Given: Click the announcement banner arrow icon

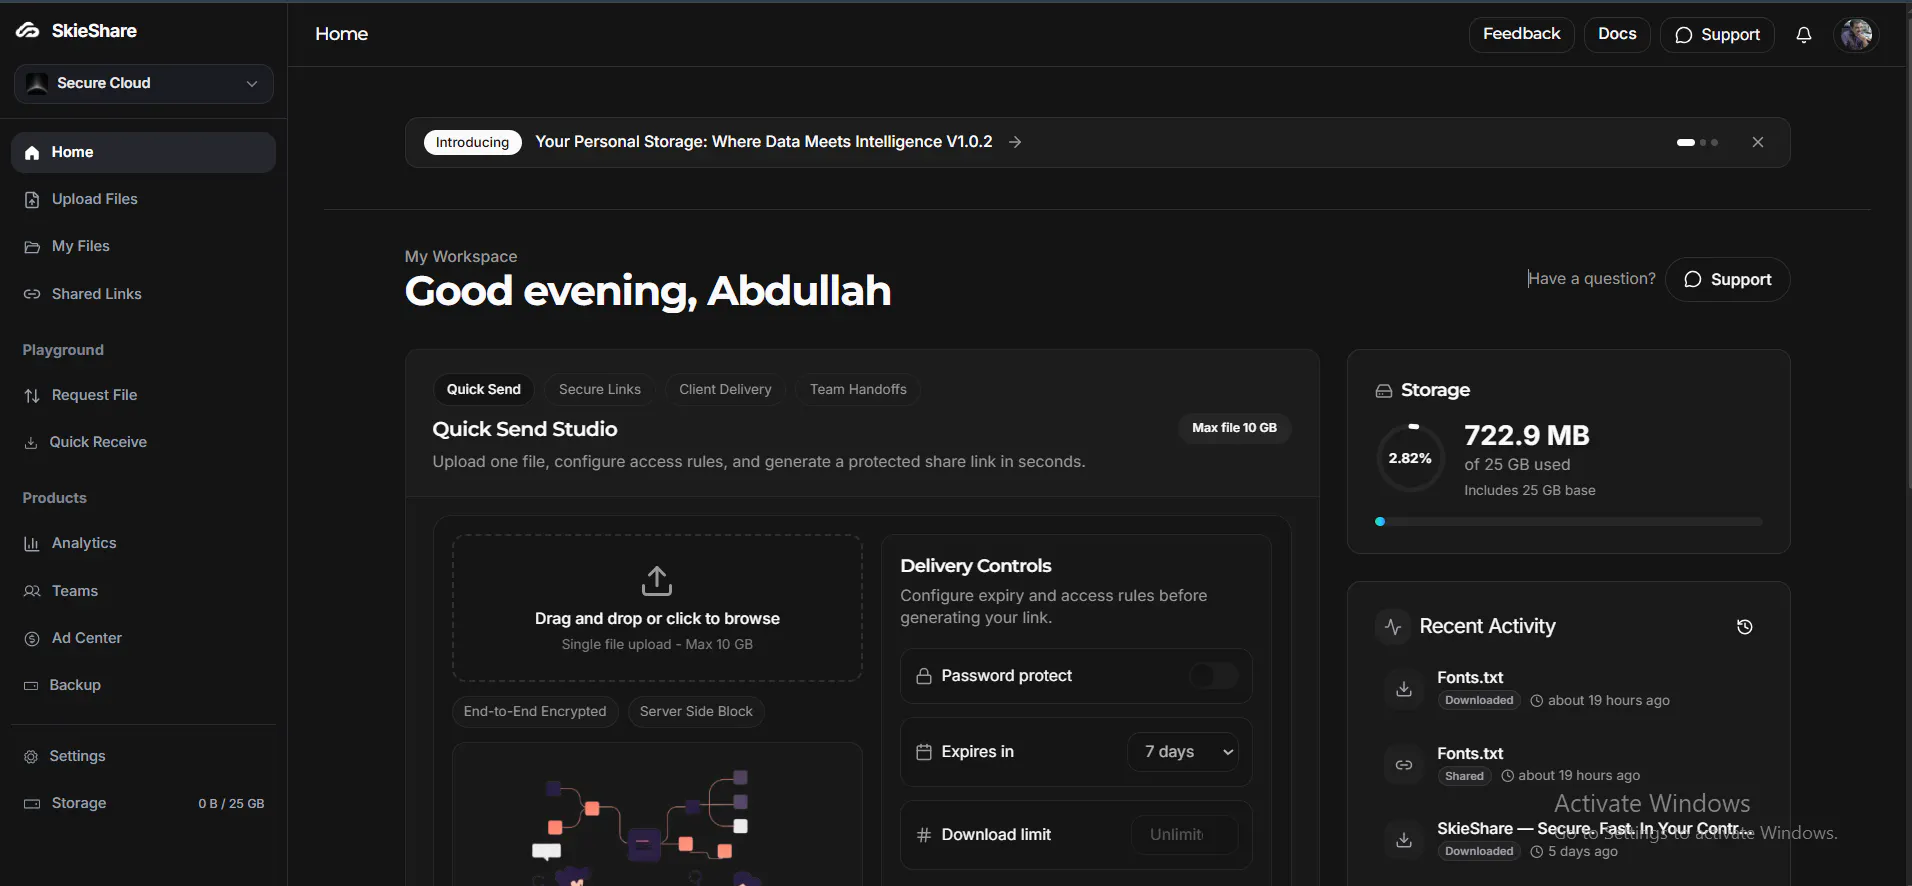Looking at the screenshot, I should [1015, 143].
